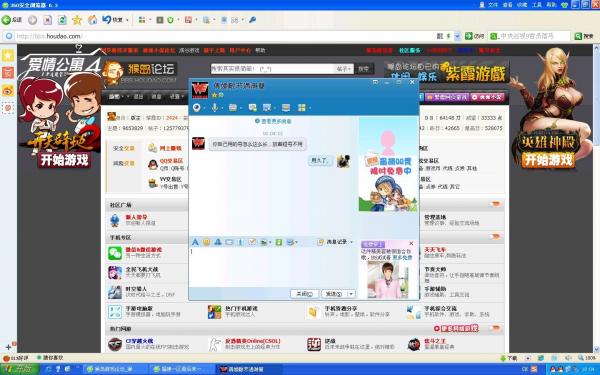Image resolution: width=600 pixels, height=375 pixels.
Task: Expand the dropdown next to the apps grid icon
Action: 309,108
